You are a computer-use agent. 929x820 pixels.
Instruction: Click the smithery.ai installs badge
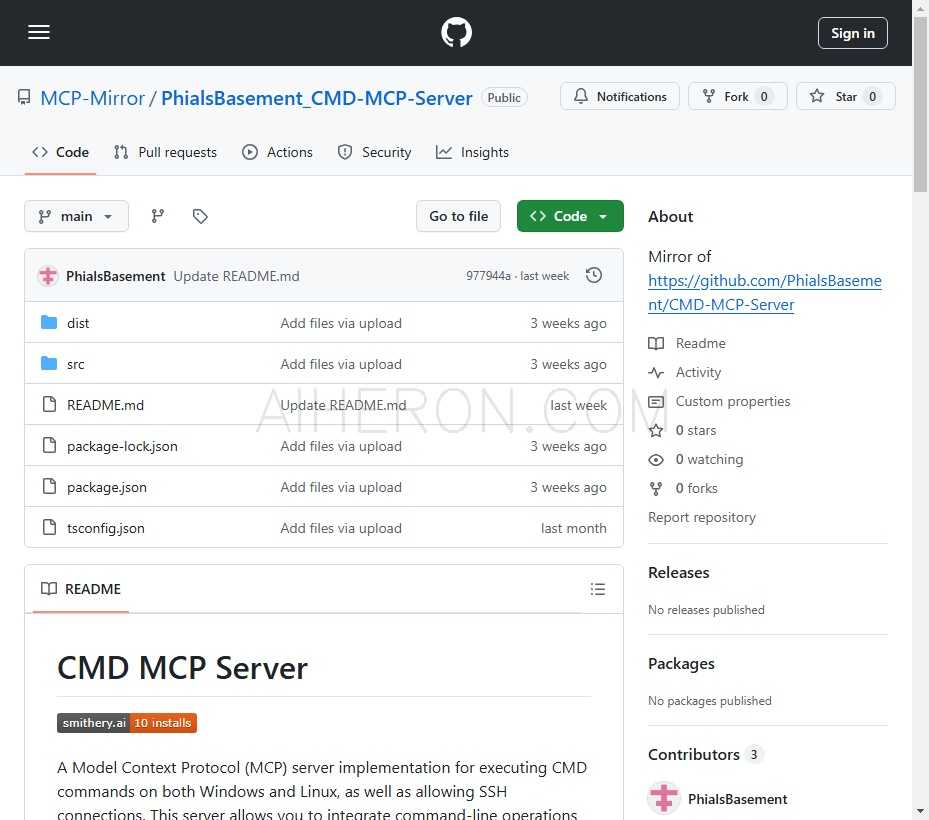[127, 723]
